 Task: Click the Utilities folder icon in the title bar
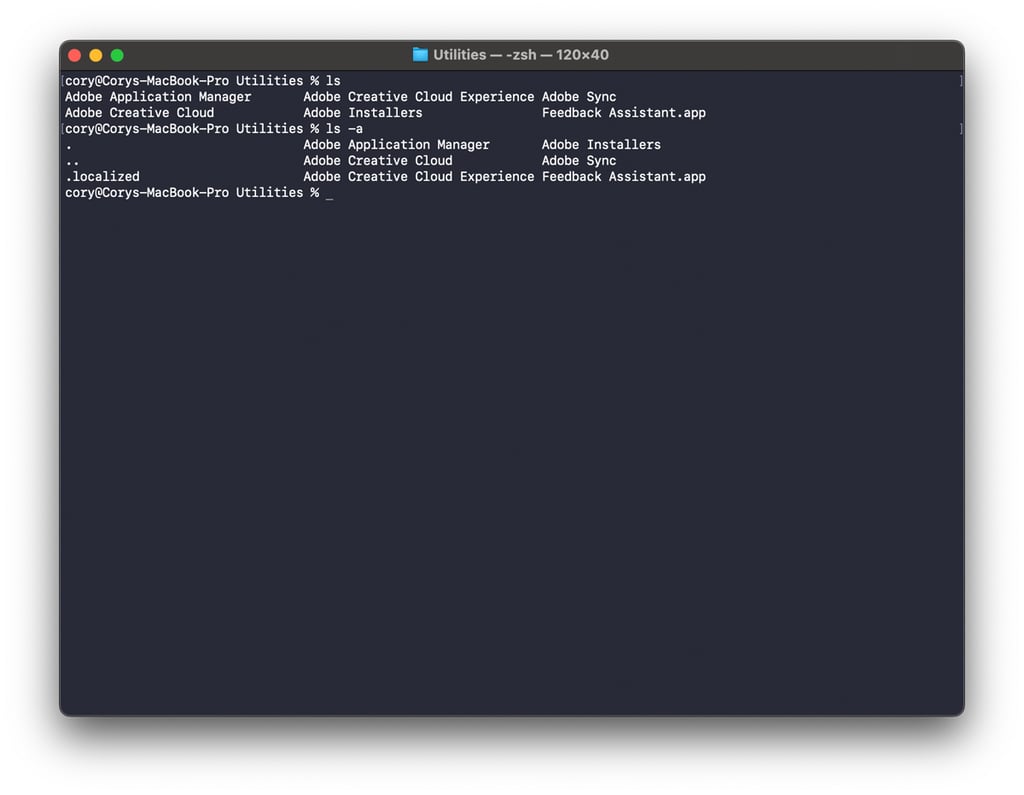pos(419,55)
